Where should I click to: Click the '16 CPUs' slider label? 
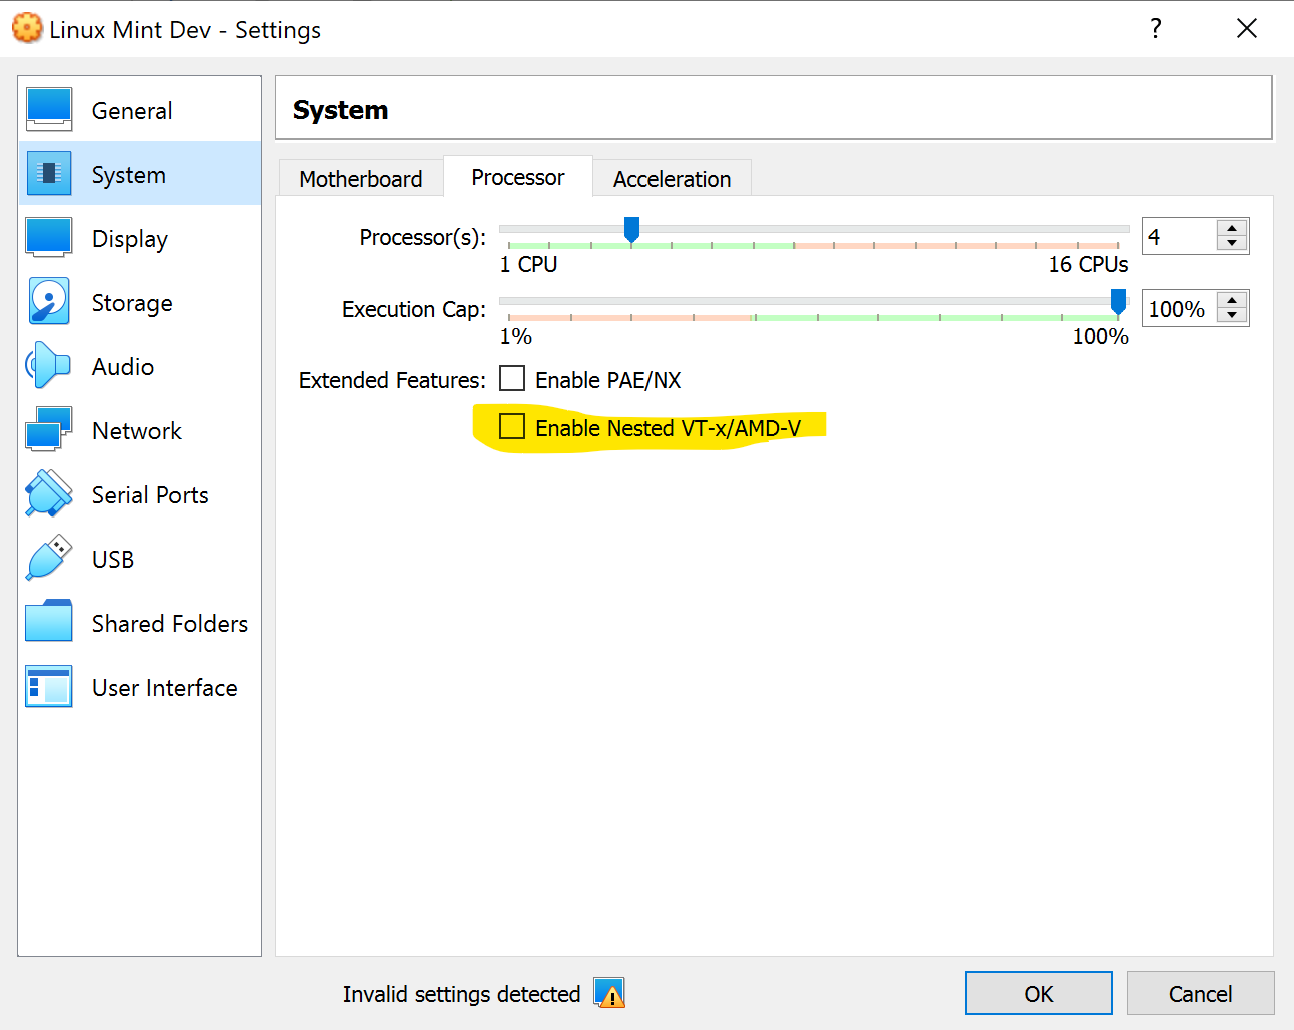coord(1088,264)
